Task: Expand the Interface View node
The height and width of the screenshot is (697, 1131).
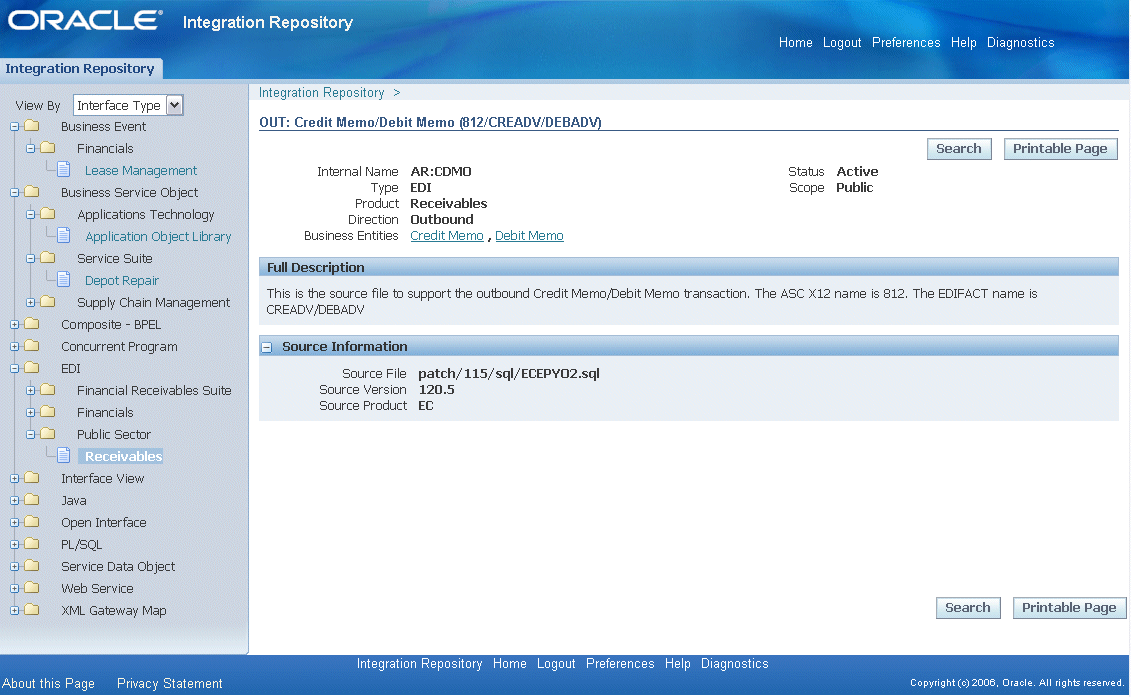Action: (14, 478)
